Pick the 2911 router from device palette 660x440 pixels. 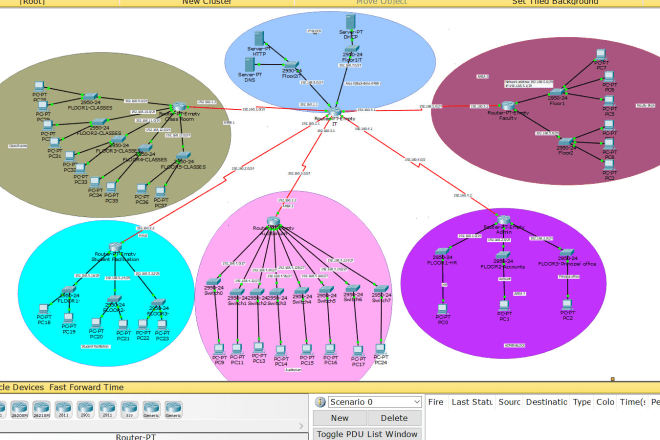(107, 409)
